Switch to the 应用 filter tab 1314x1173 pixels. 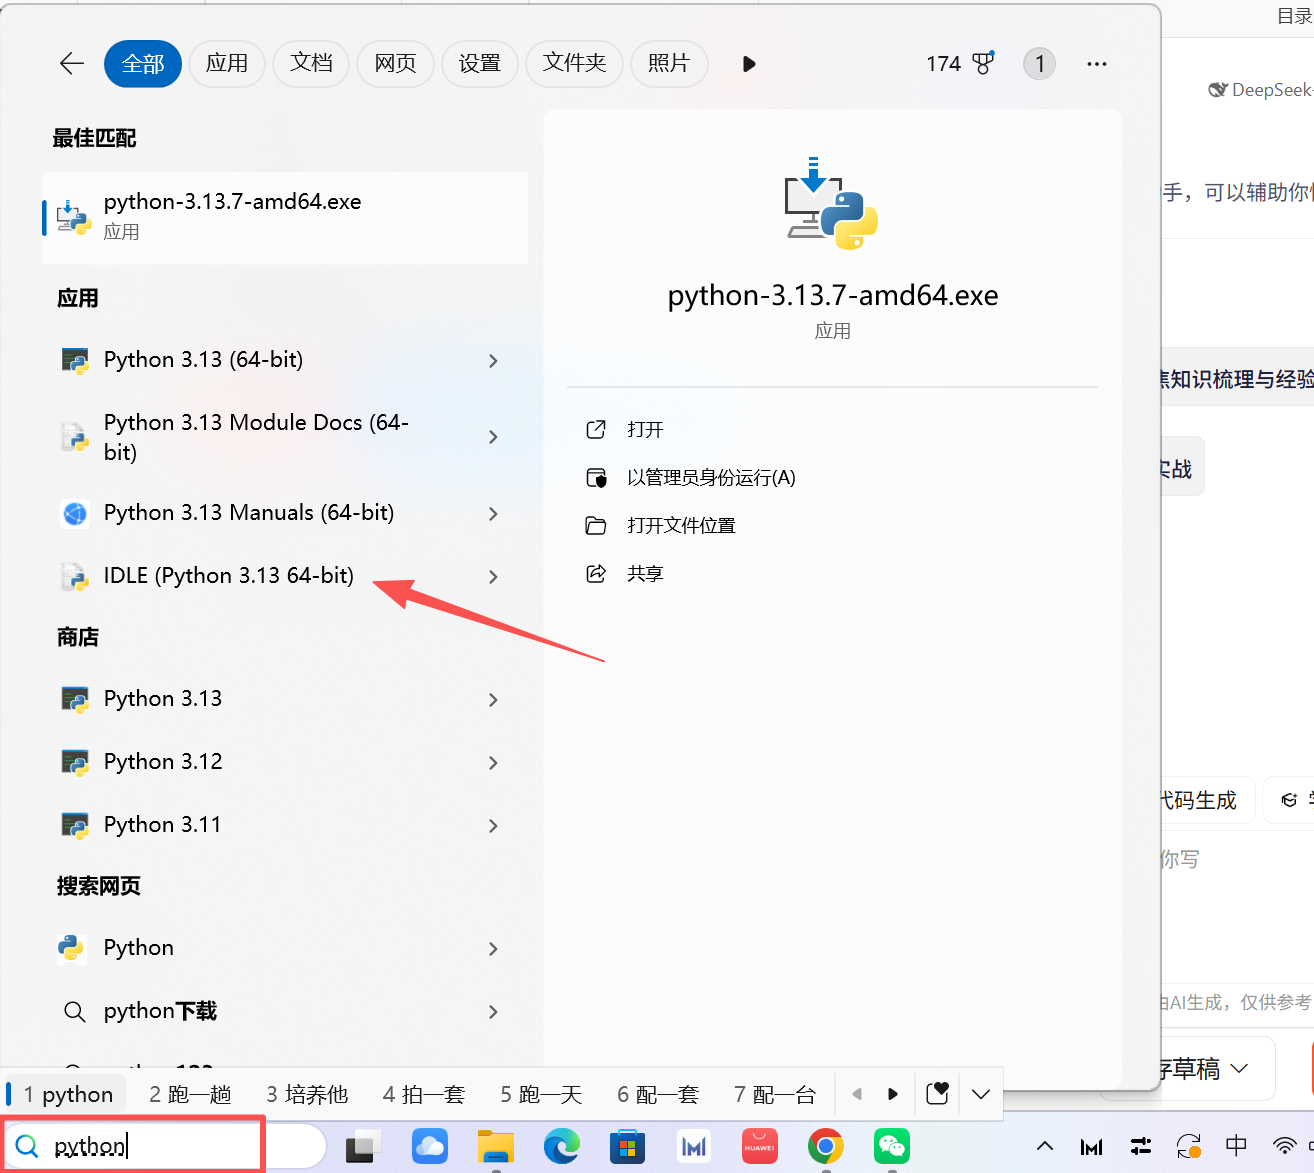(x=227, y=64)
